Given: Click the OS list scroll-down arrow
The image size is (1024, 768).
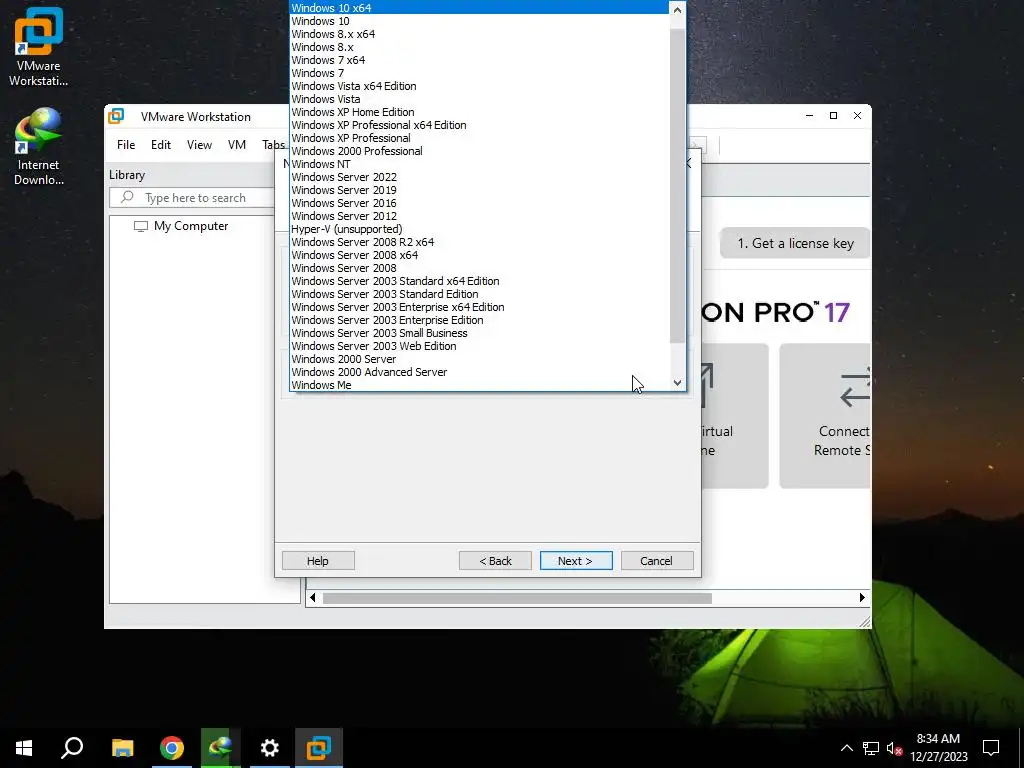Looking at the screenshot, I should click(677, 383).
